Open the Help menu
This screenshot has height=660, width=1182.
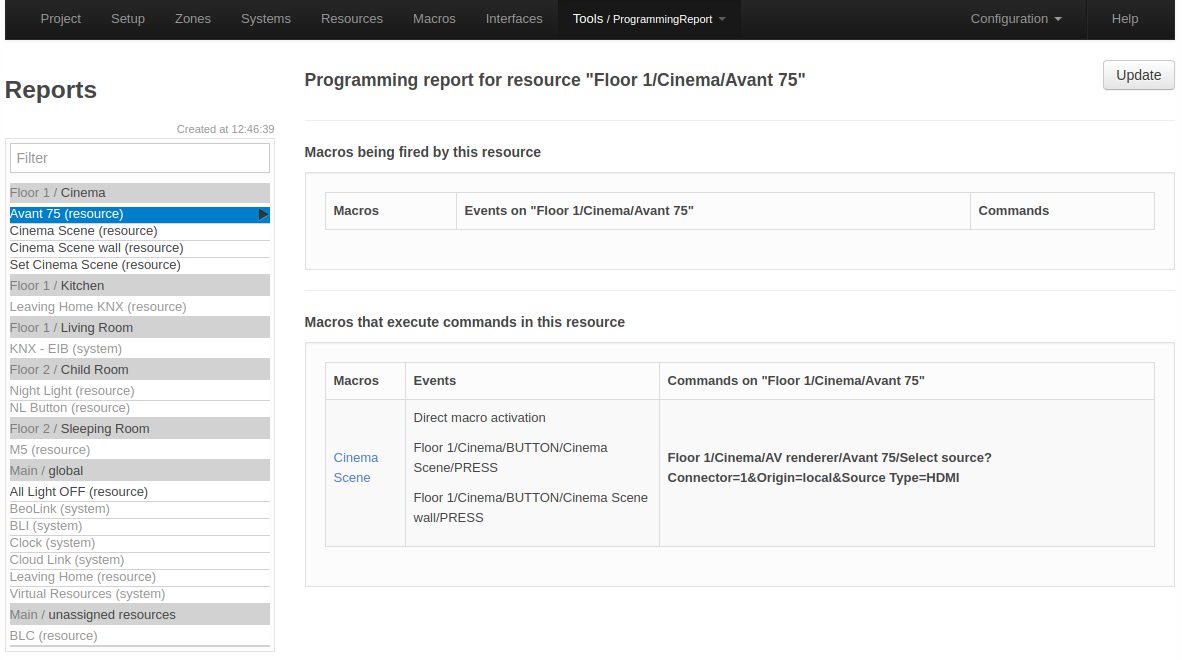pos(1125,19)
